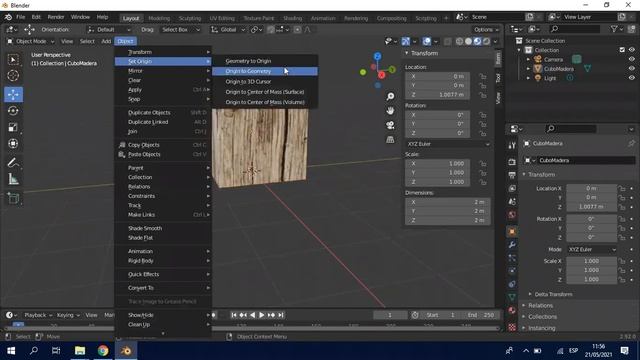Viewport: 640px width, 360px height.
Task: Open Blender from the Windows taskbar
Action: 126,351
